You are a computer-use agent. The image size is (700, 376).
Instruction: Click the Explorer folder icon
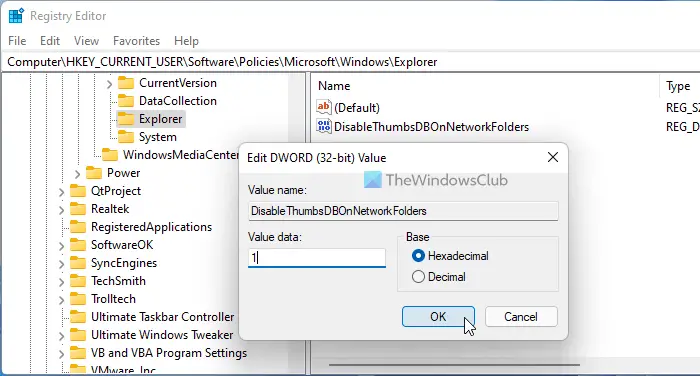click(x=126, y=119)
